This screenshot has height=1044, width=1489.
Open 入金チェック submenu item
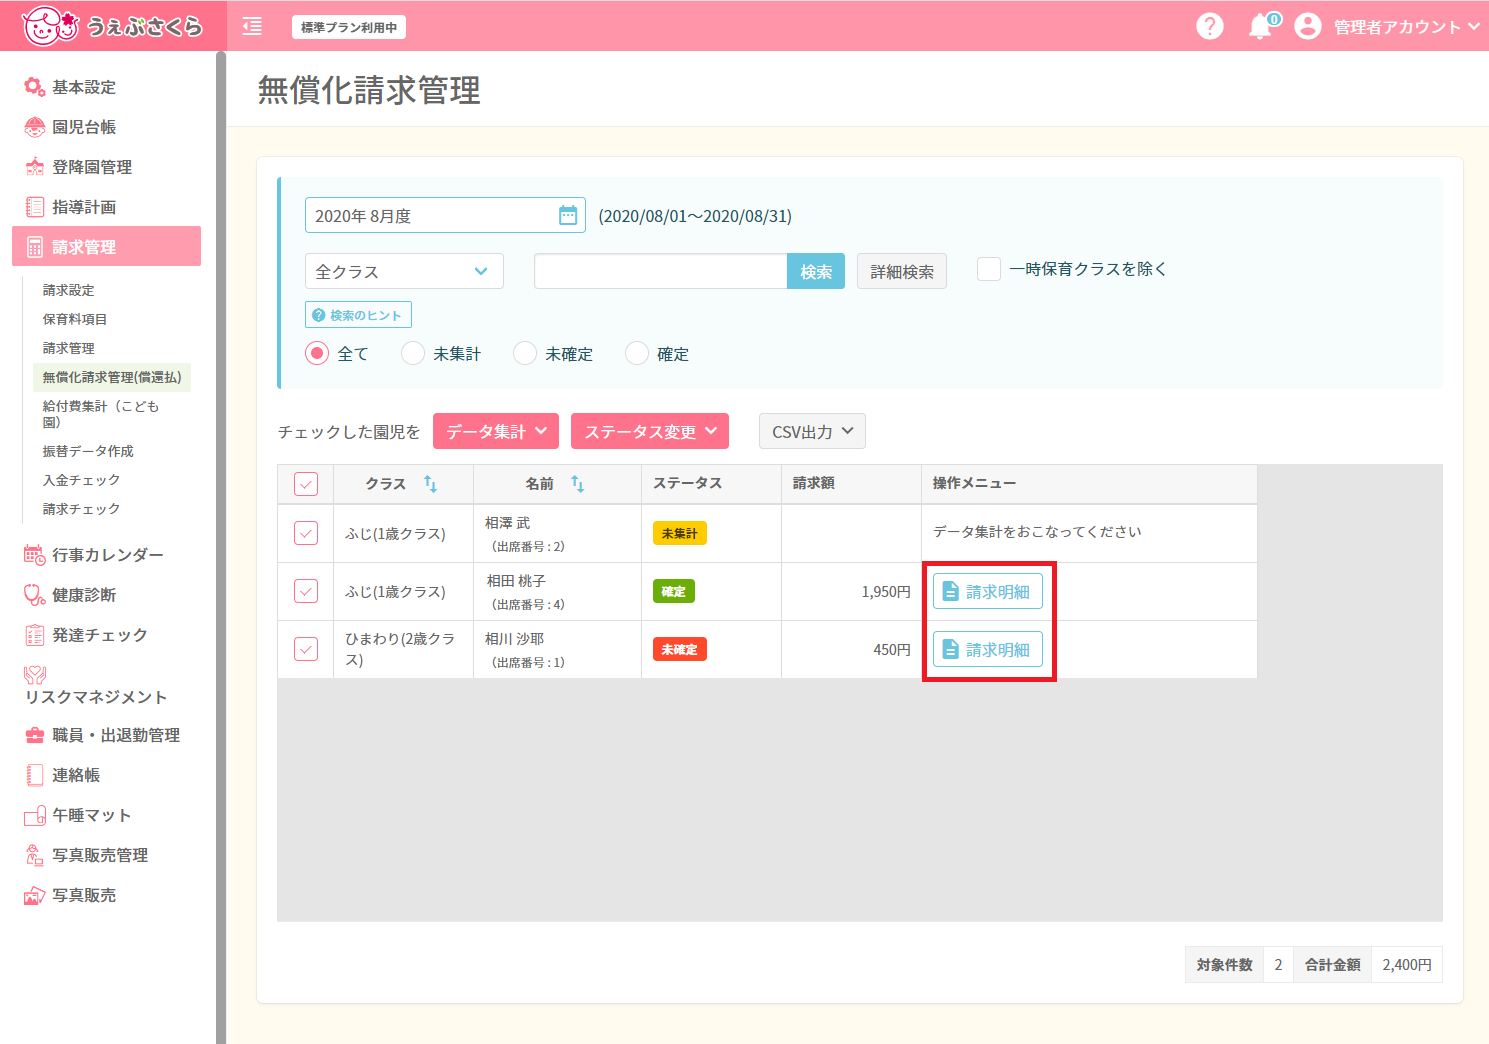pos(81,480)
